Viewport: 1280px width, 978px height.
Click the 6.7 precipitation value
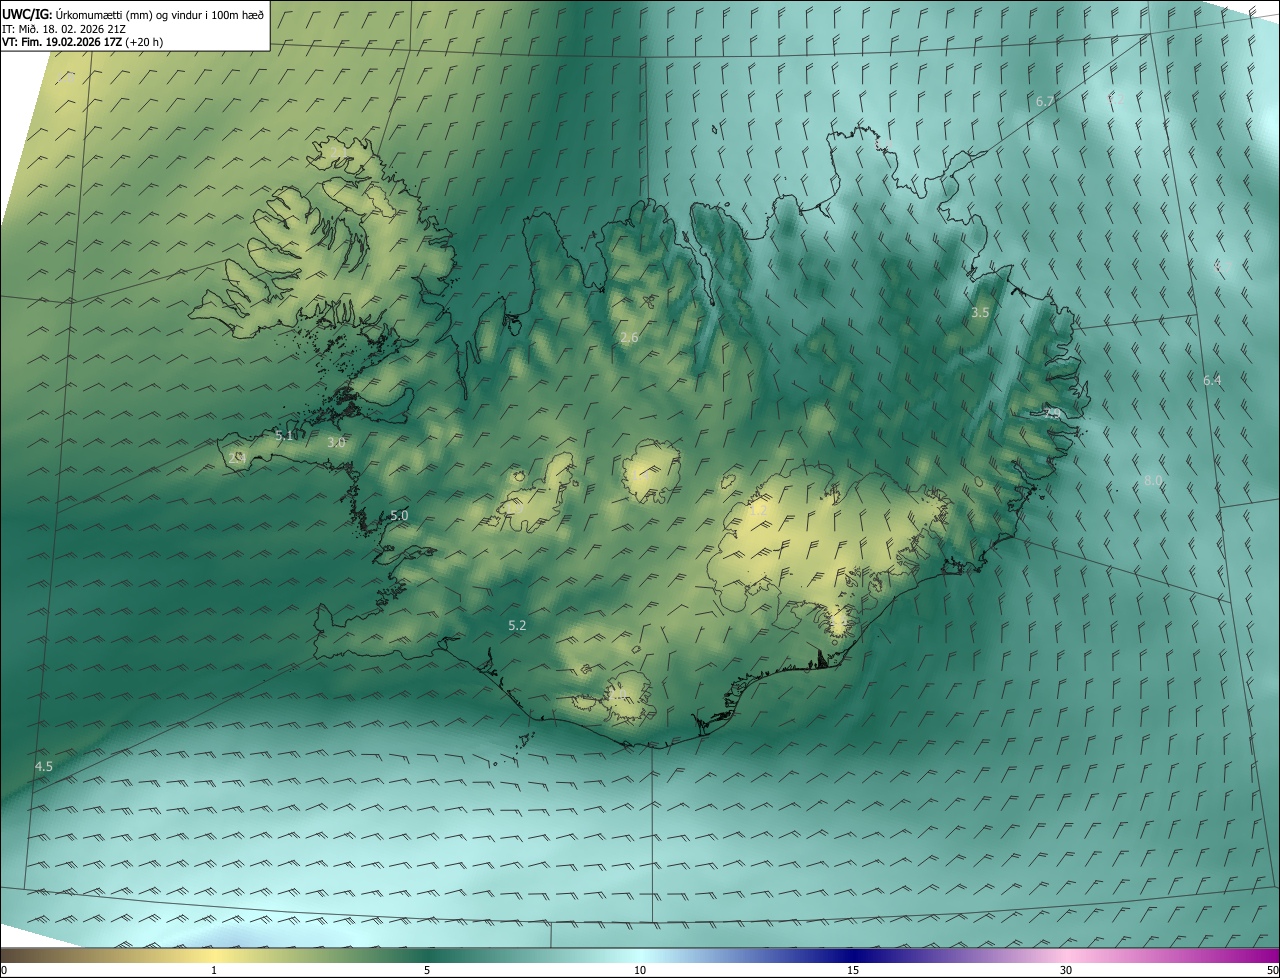(1045, 101)
